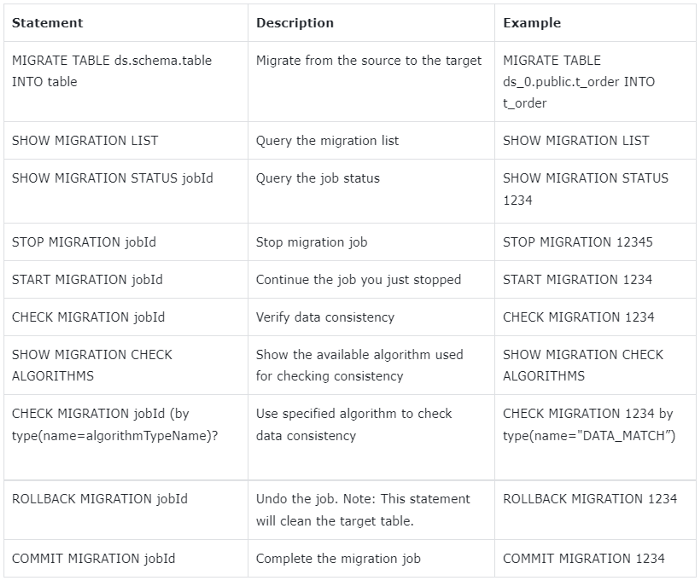Click the CHECK MIGRATION jobId statement cell
The height and width of the screenshot is (580, 700).
click(x=88, y=317)
